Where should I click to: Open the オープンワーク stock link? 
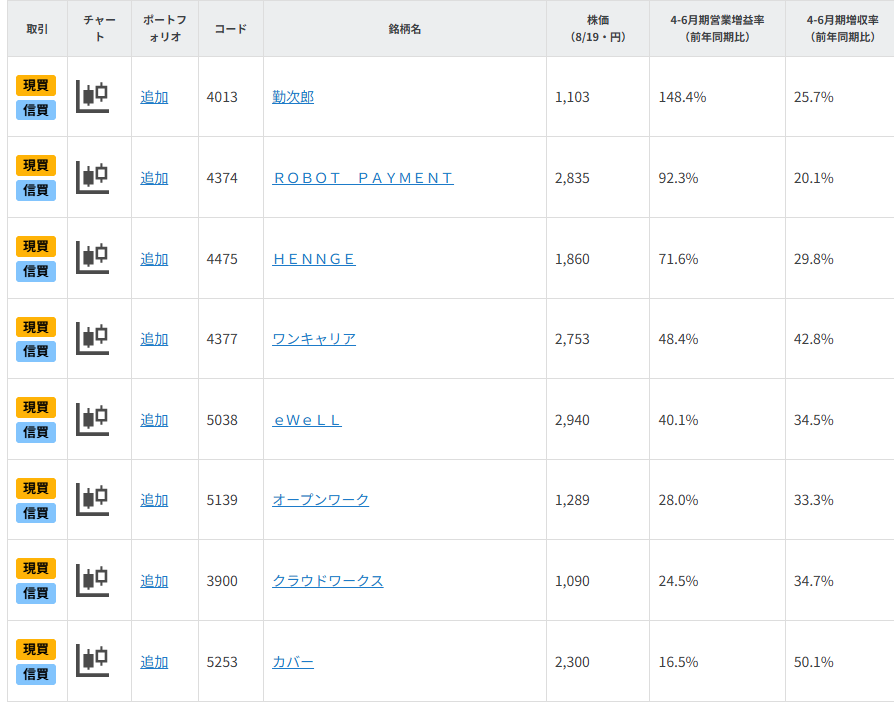[x=320, y=500]
